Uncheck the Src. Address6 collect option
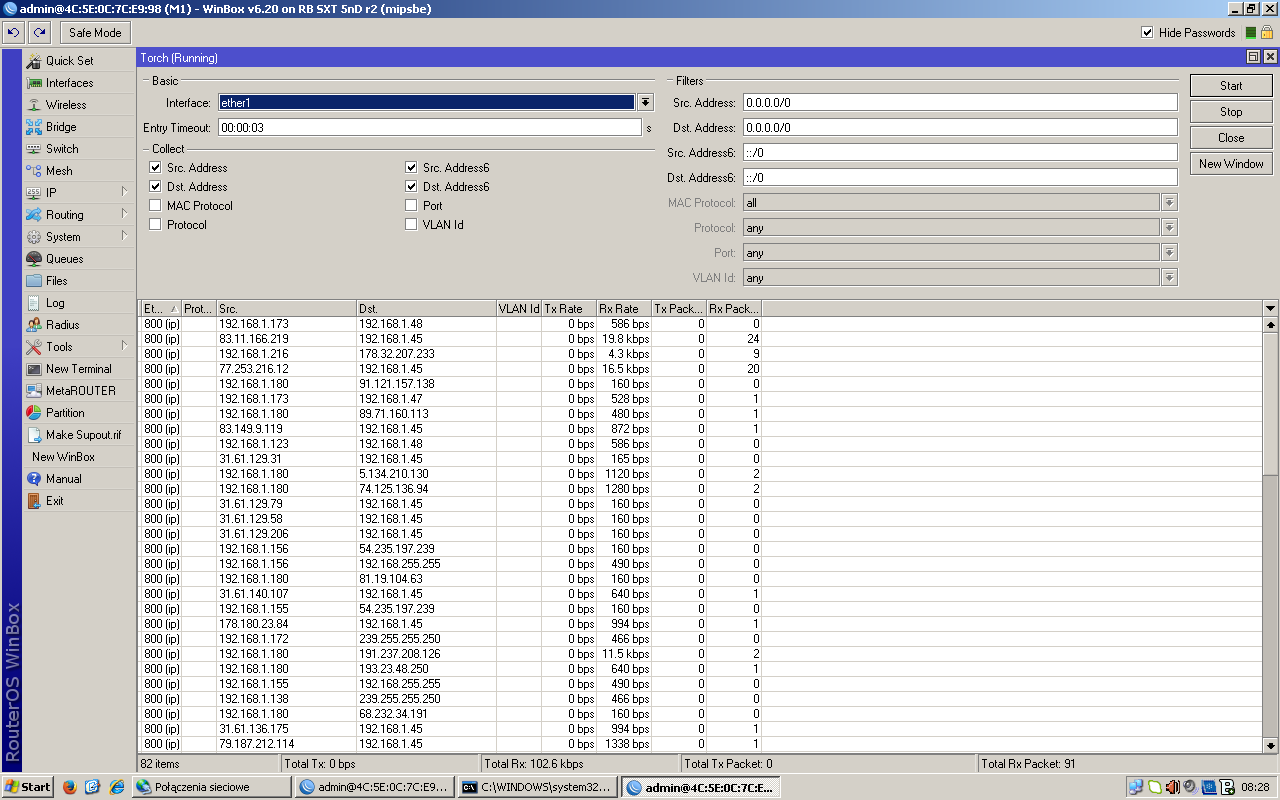 click(x=411, y=168)
